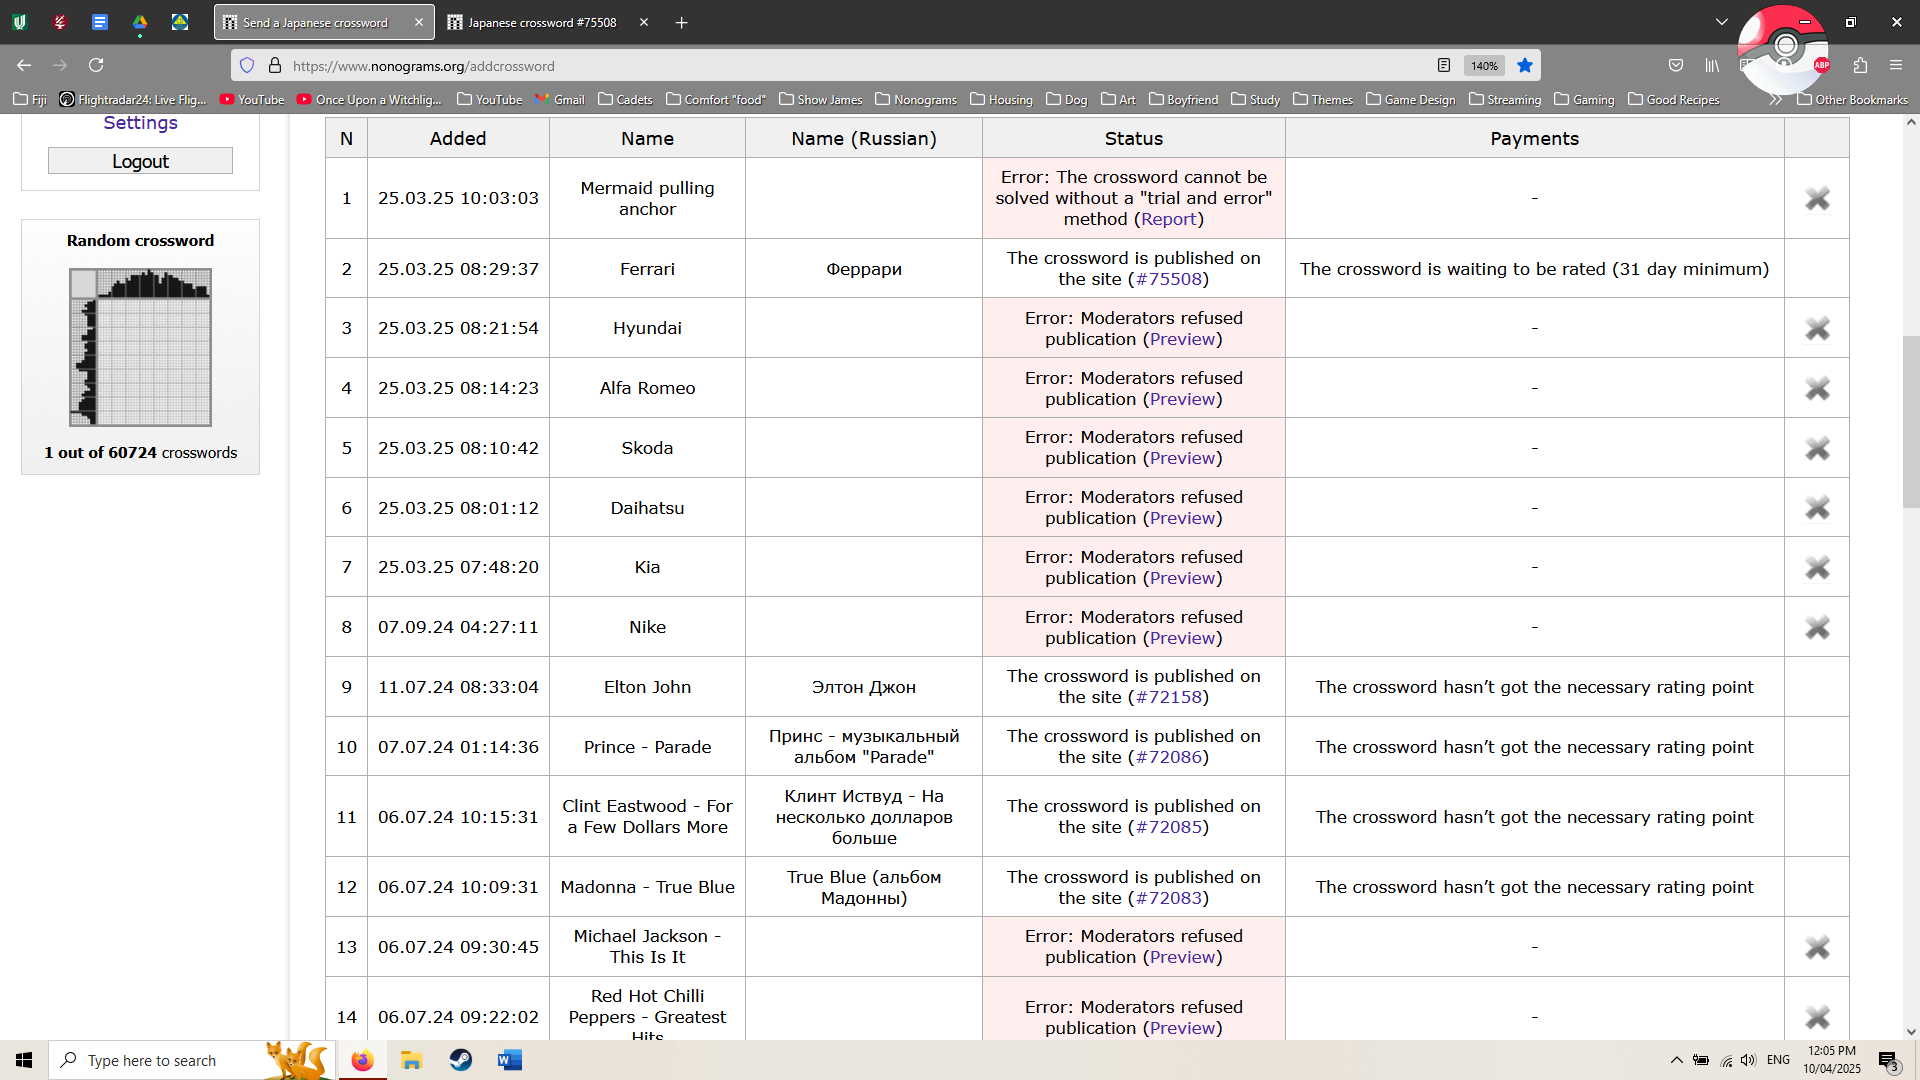
Task: Click the random crossword thumbnail
Action: point(140,347)
